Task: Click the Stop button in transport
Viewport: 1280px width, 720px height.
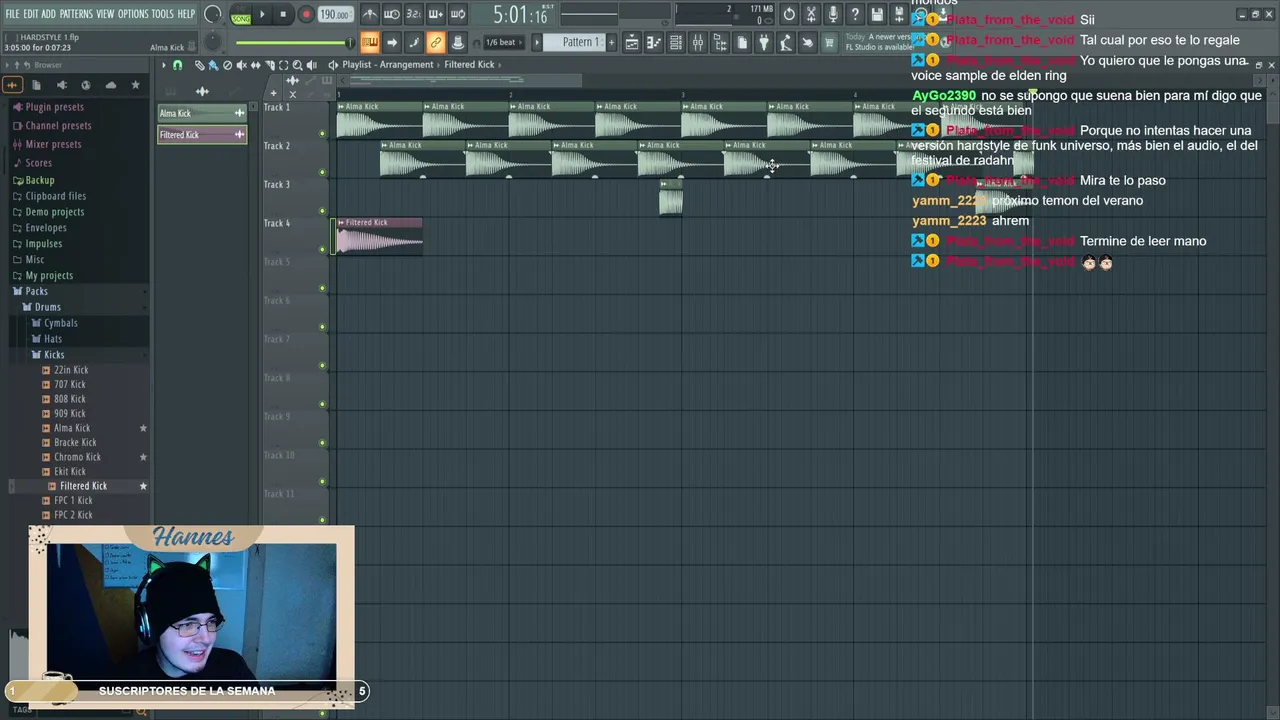Action: 284,15
